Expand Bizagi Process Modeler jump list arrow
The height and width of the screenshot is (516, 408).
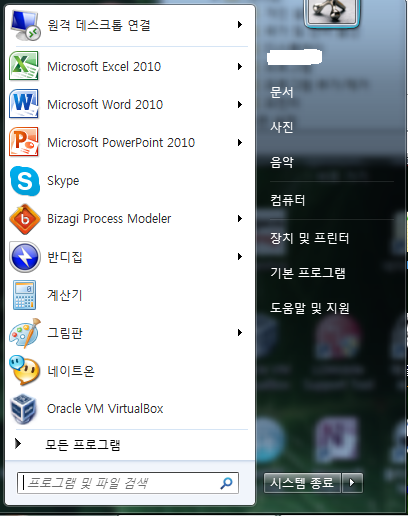(x=240, y=218)
